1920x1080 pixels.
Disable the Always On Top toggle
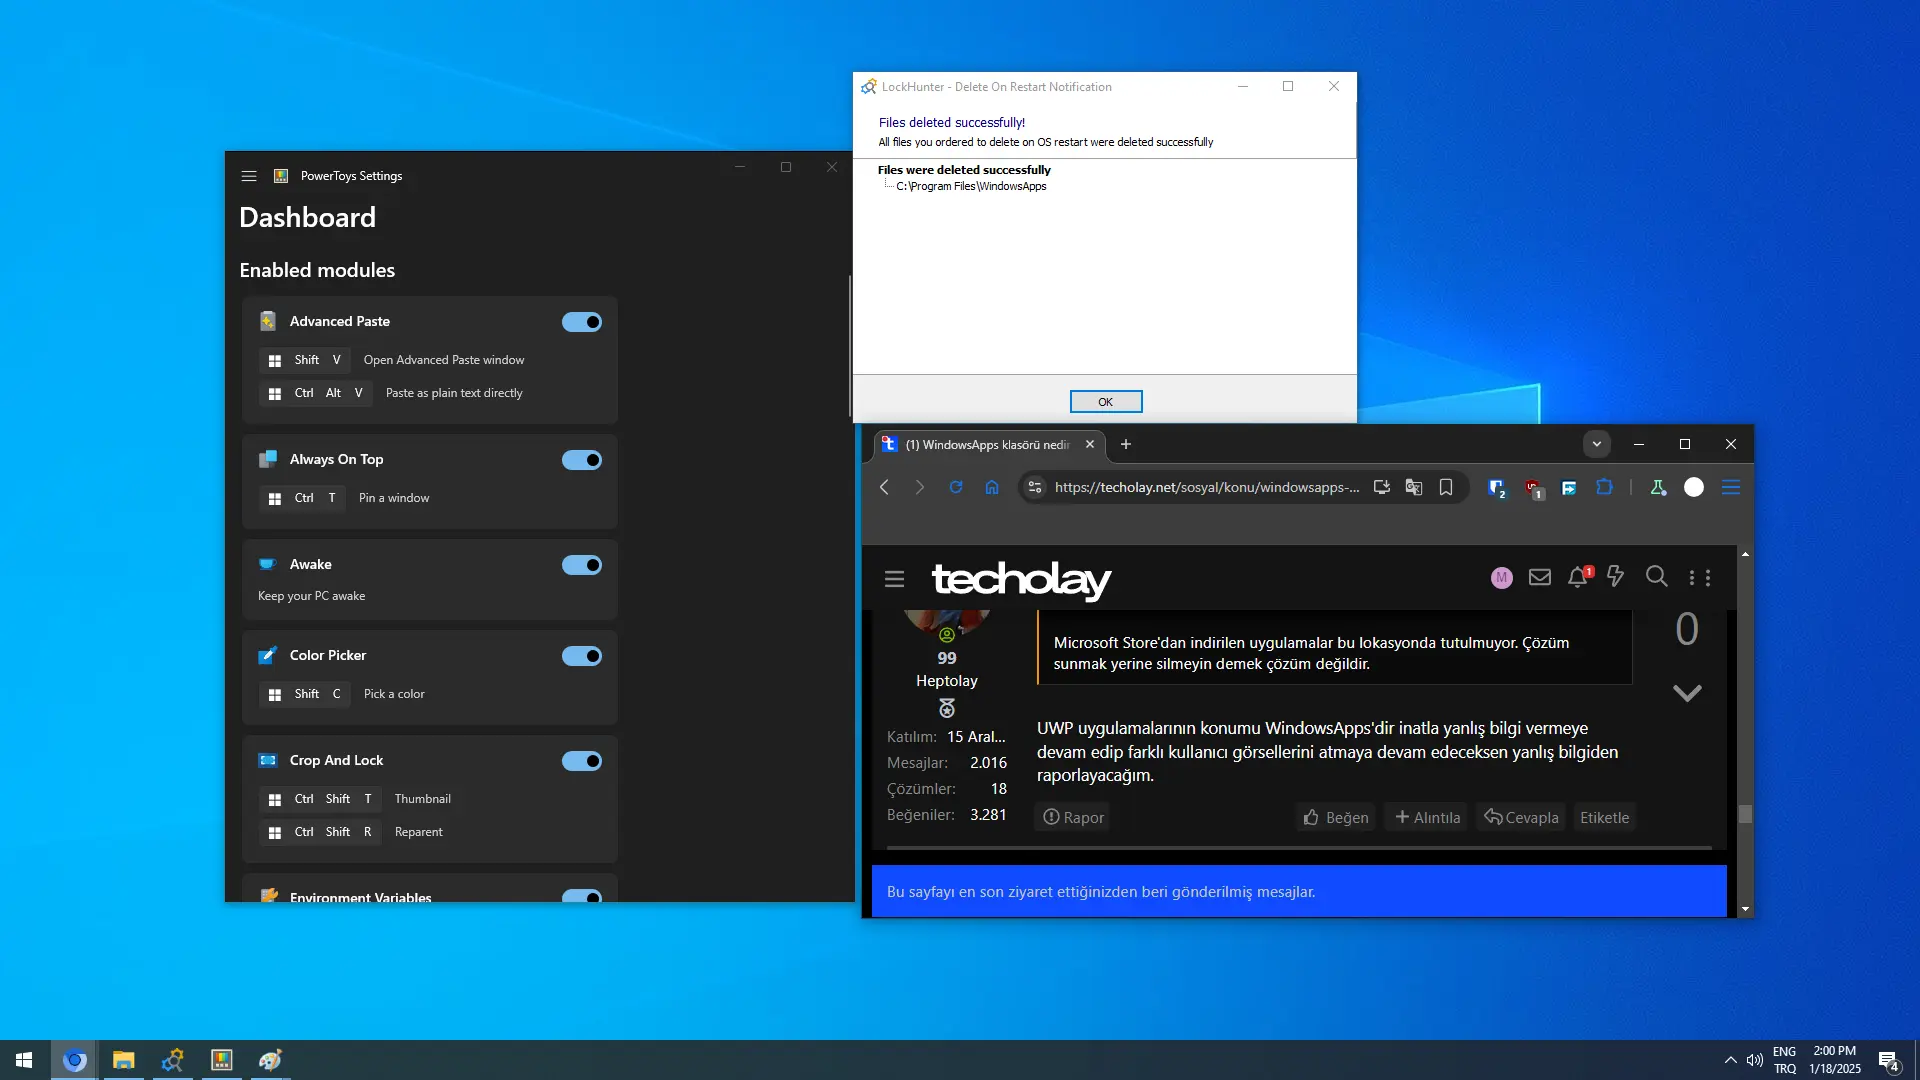click(581, 460)
